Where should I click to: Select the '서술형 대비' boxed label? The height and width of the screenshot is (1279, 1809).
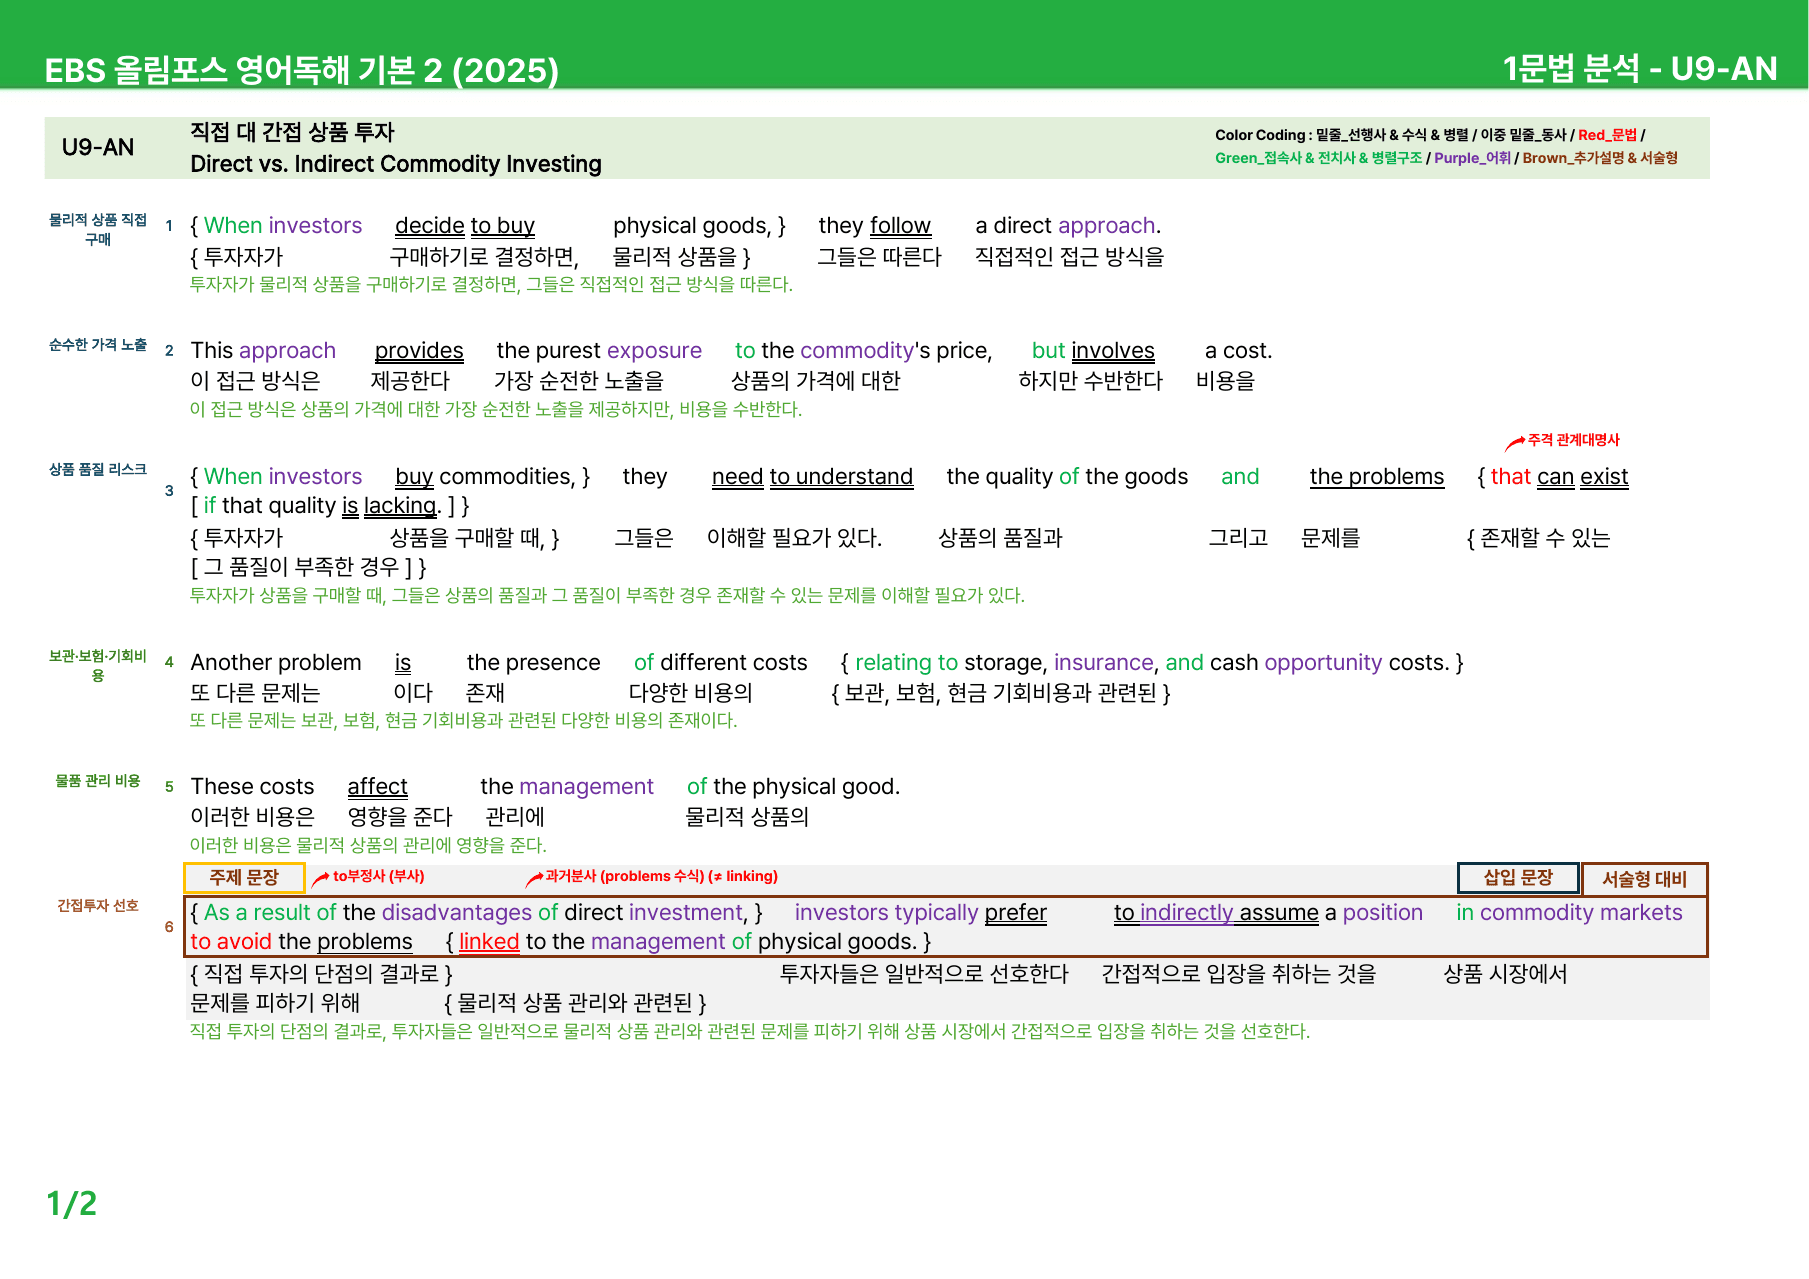coord(1644,879)
